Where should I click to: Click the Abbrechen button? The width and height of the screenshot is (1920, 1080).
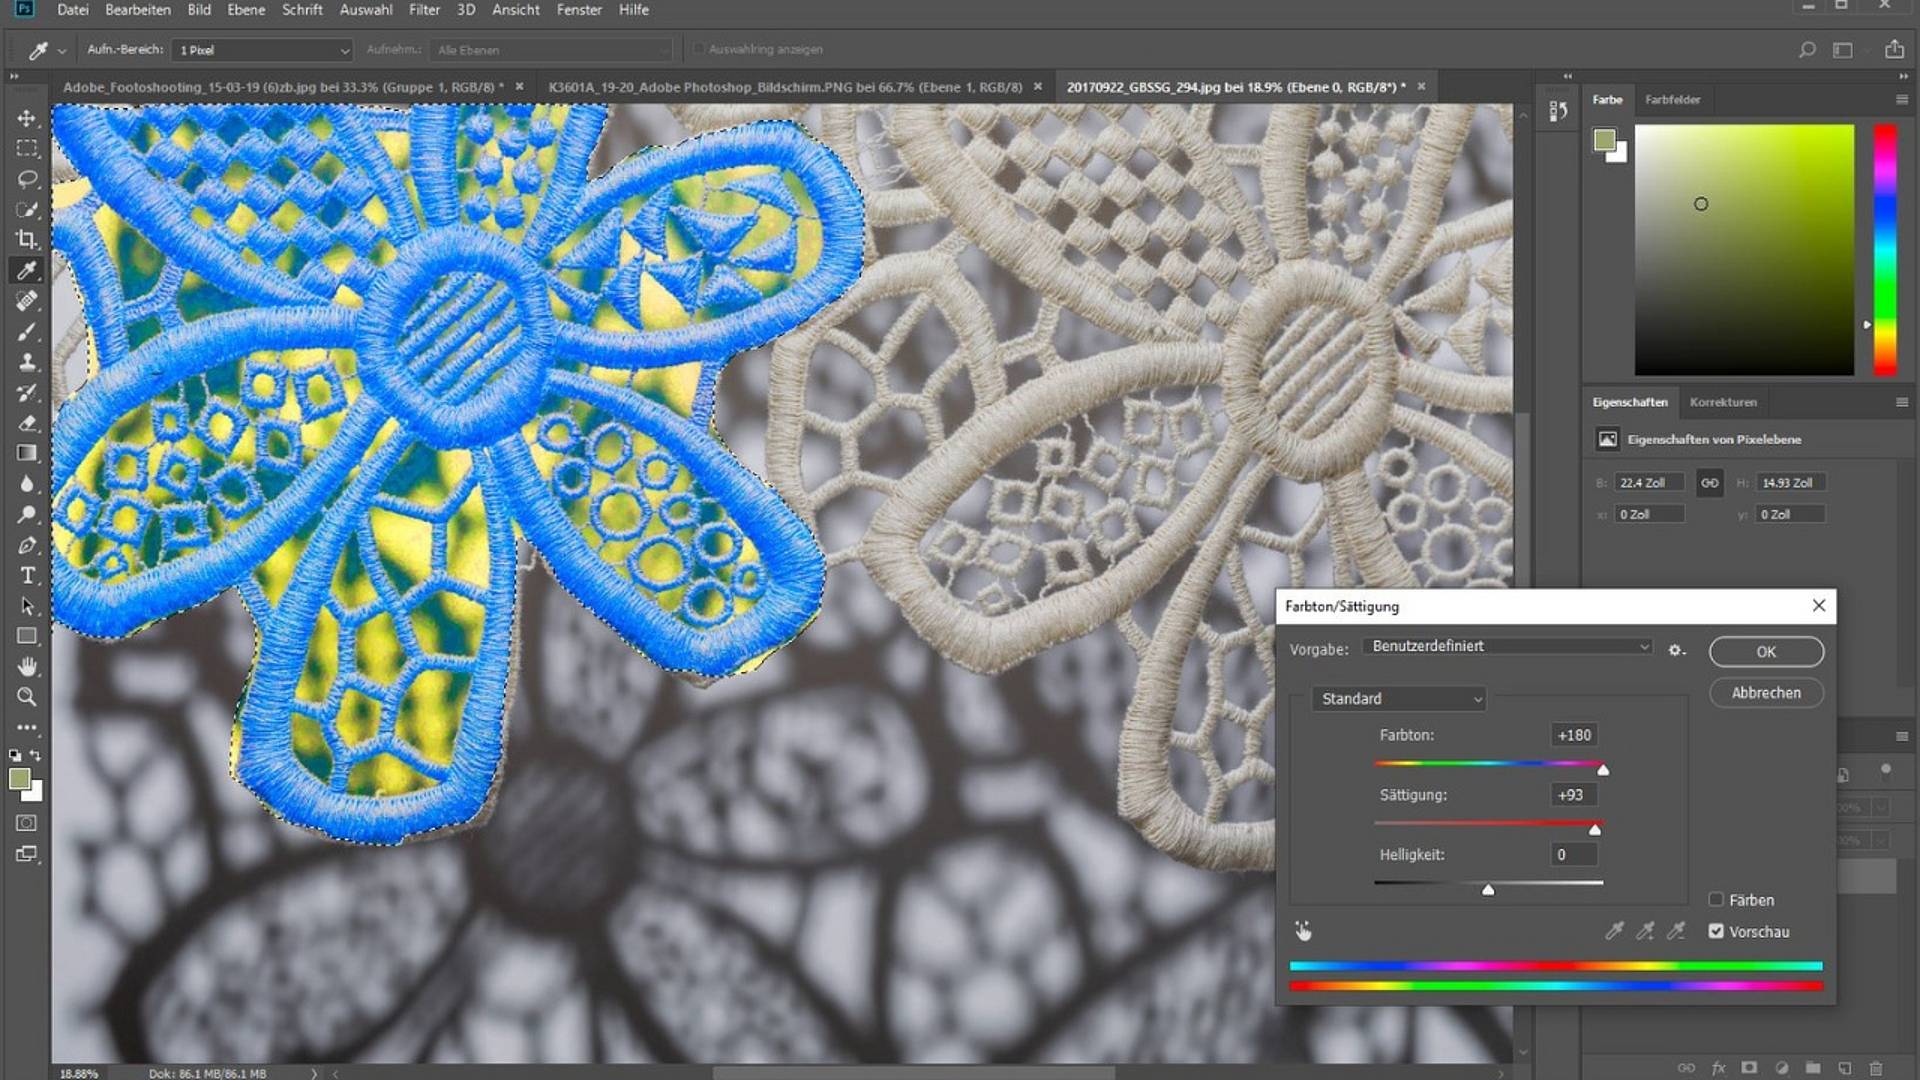pos(1766,693)
